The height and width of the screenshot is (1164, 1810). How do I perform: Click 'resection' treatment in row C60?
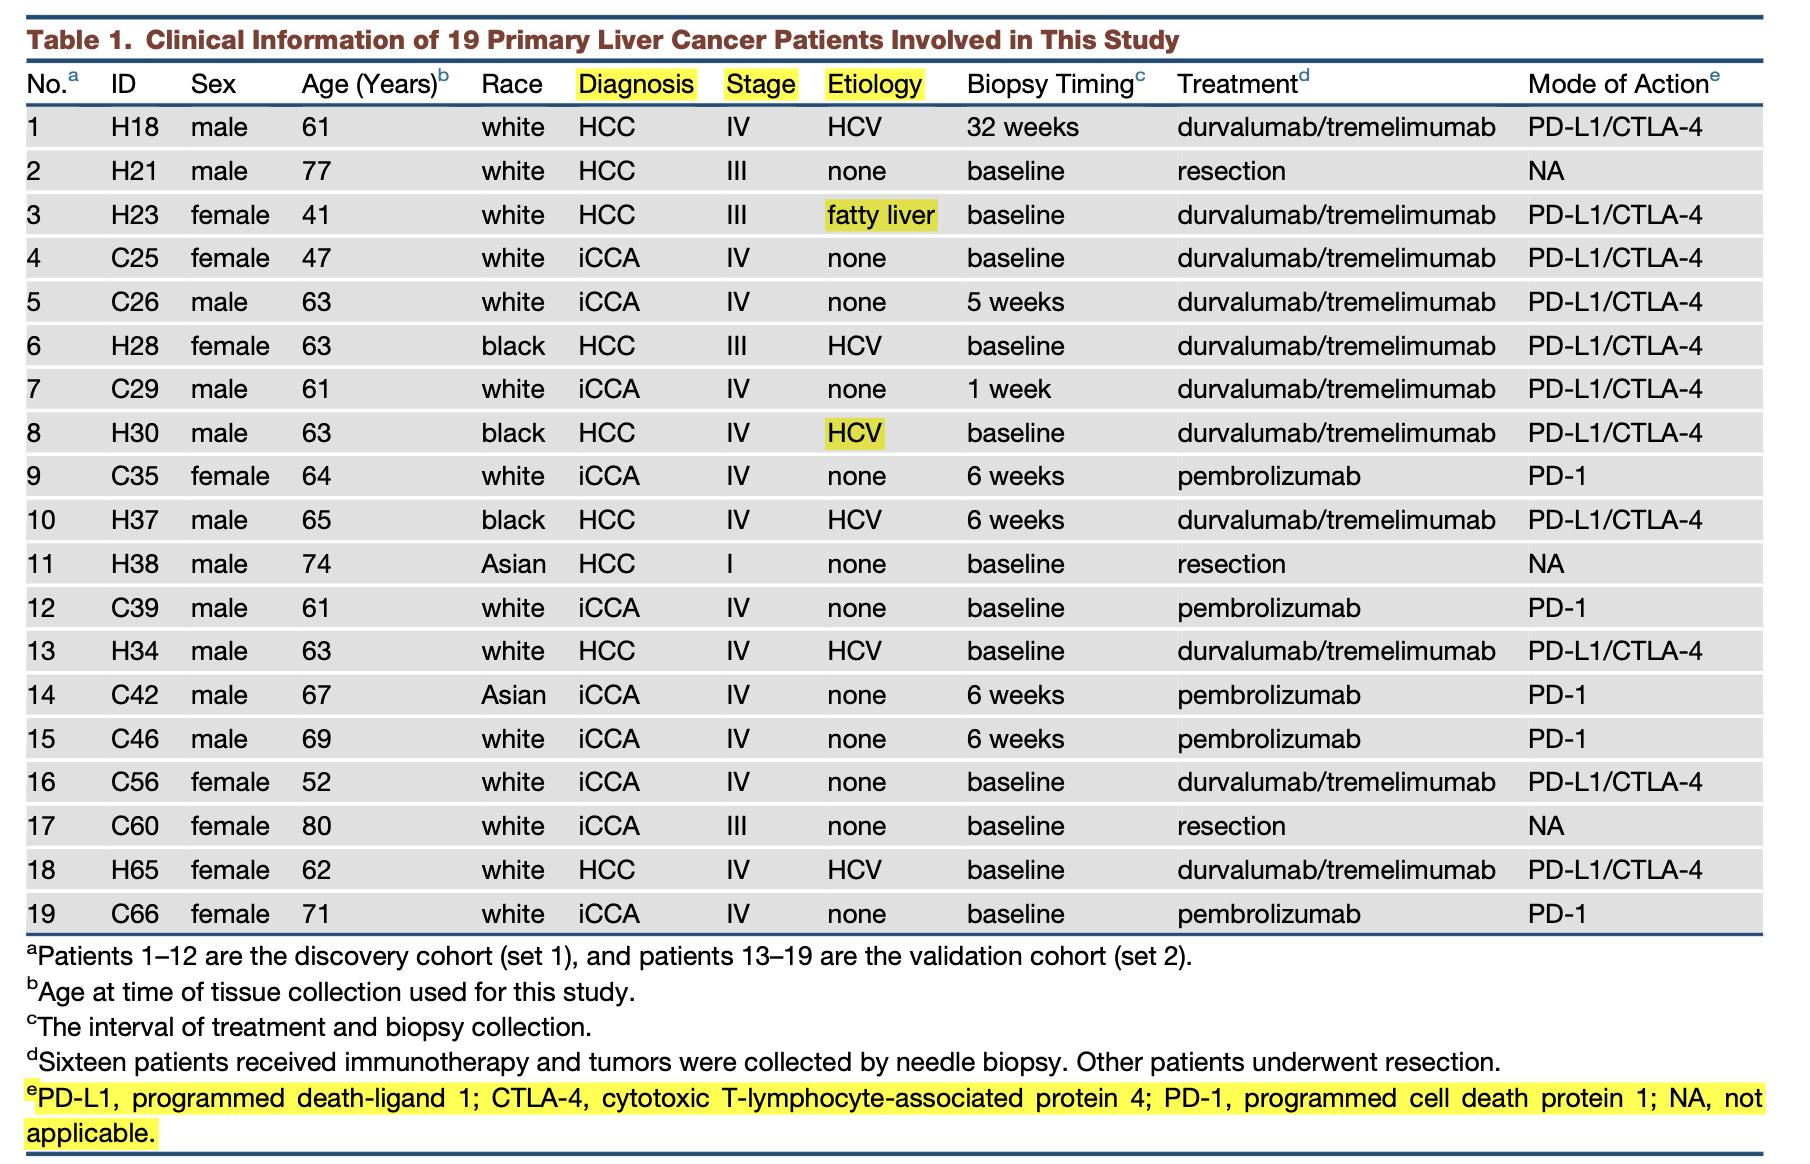point(1231,826)
